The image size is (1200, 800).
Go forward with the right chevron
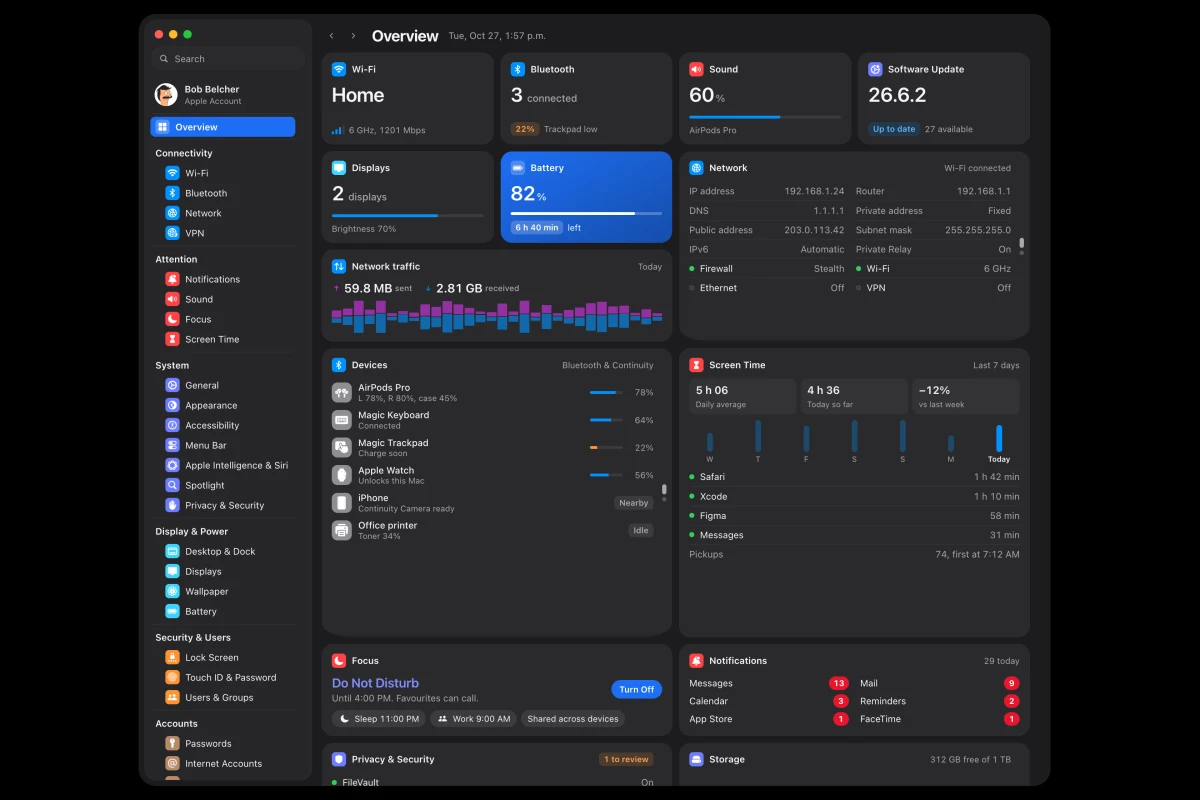(x=353, y=36)
